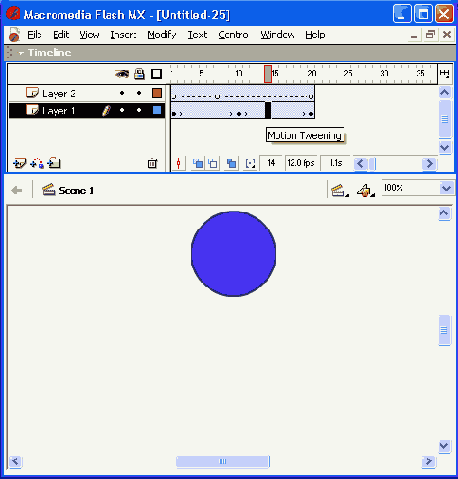Viewport: 458px width, 479px height.
Task: Click the Add Motion Guide icon
Action: (37, 163)
